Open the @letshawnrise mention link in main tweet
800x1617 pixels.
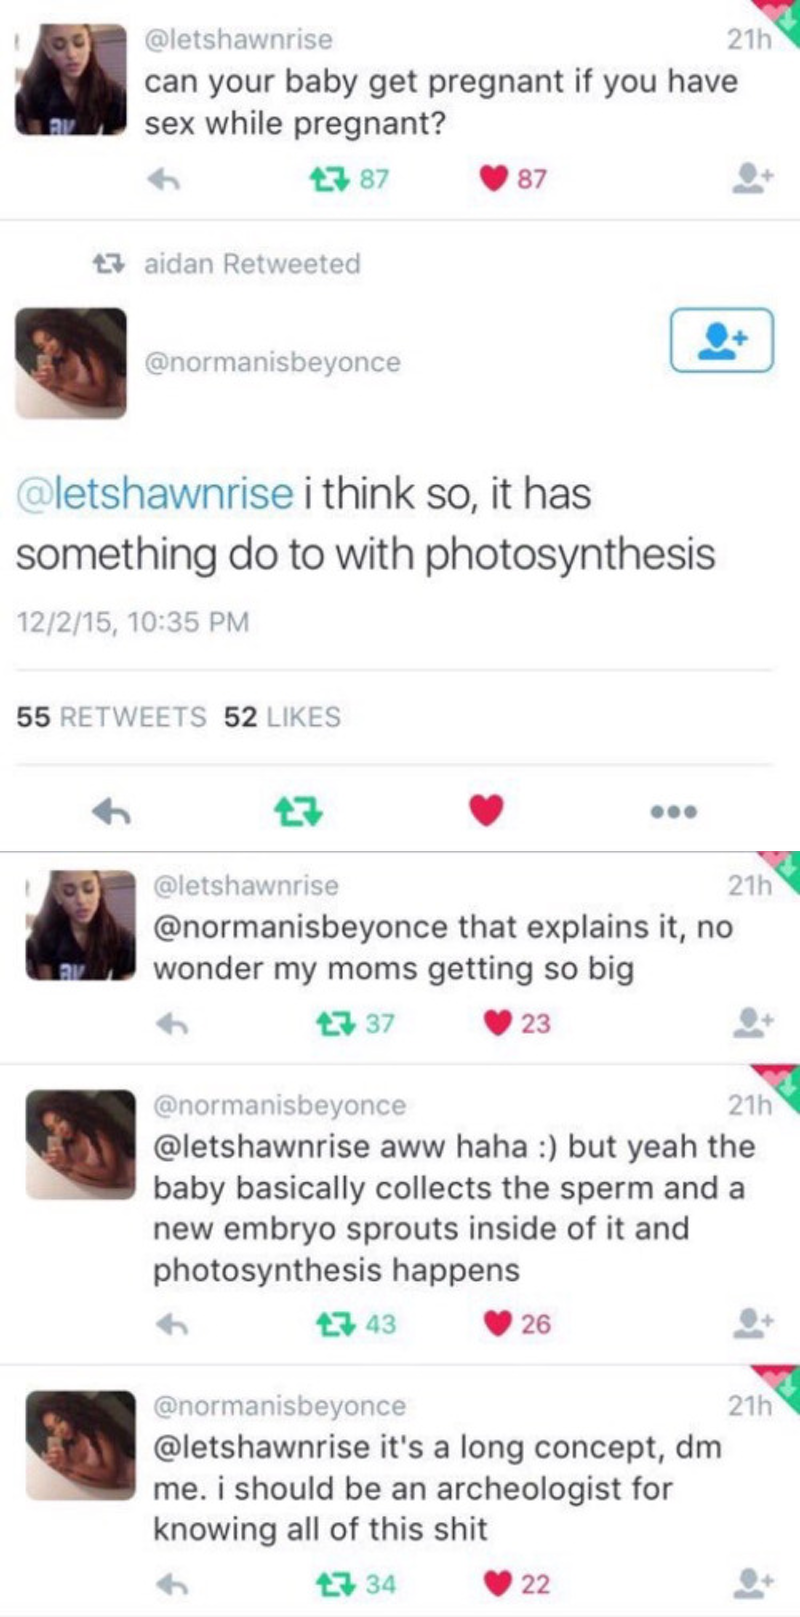click(155, 494)
